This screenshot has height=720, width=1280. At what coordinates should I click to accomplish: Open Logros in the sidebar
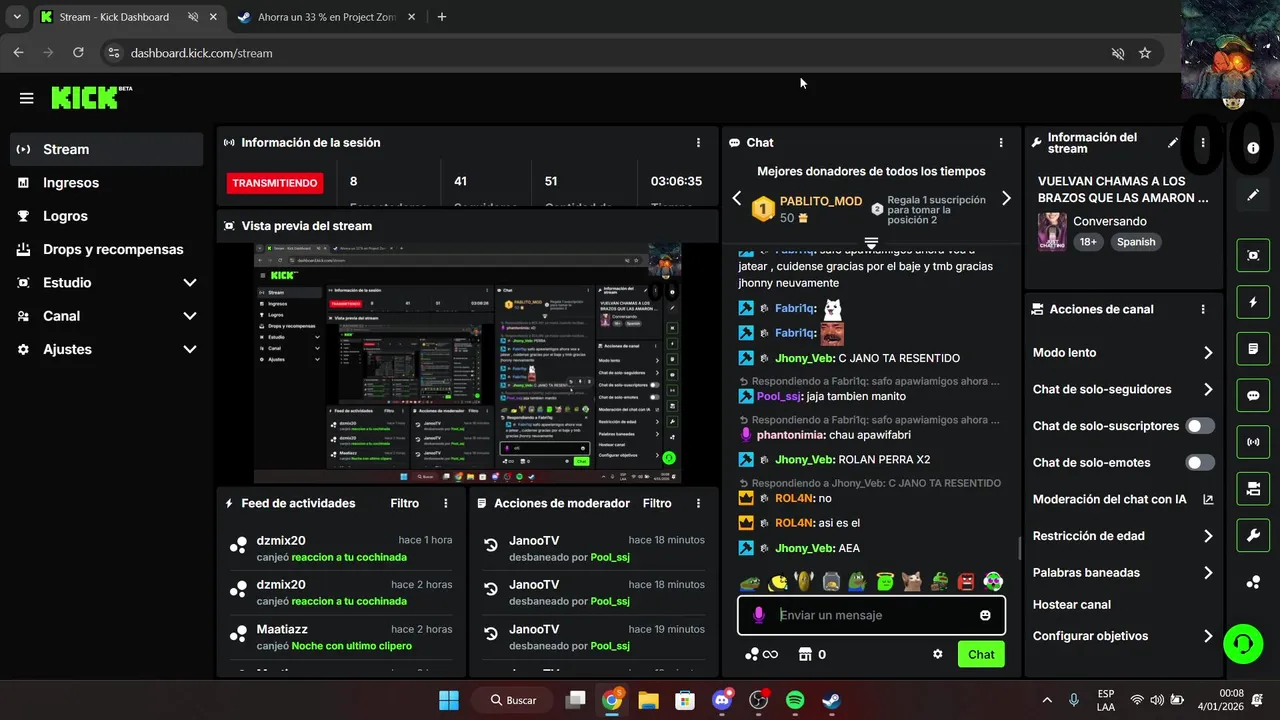click(x=106, y=216)
